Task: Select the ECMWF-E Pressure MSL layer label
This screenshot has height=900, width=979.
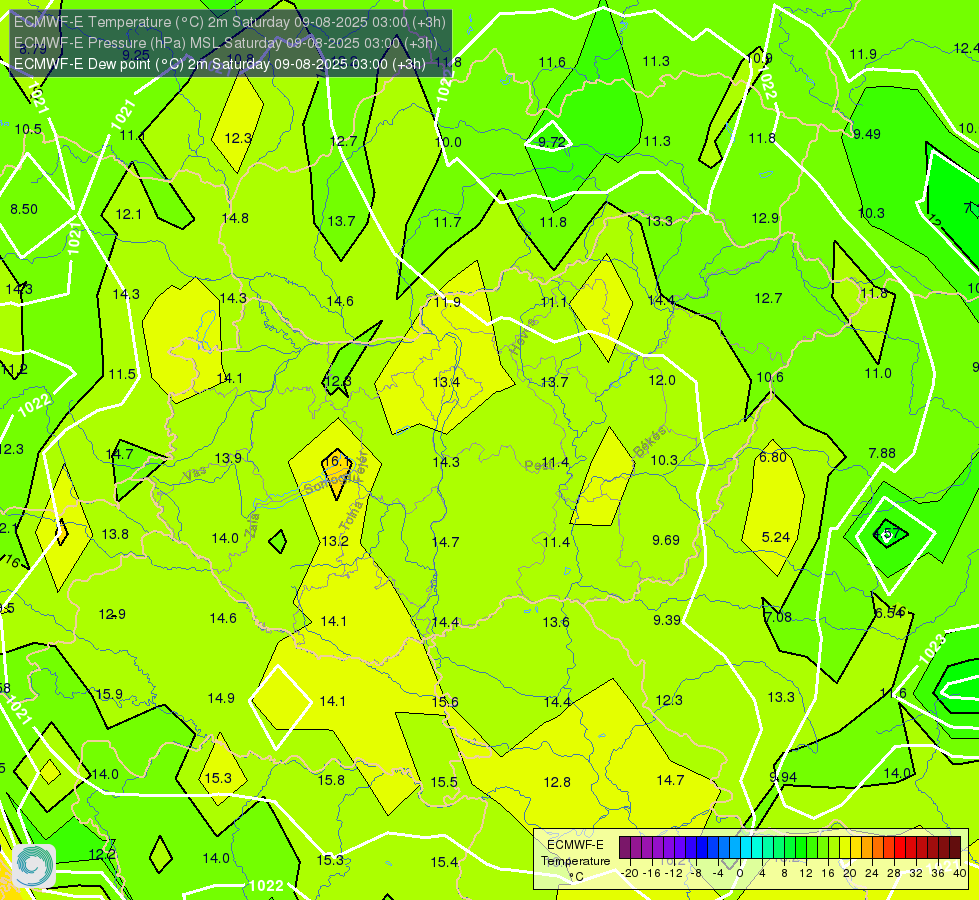Action: pyautogui.click(x=225, y=43)
